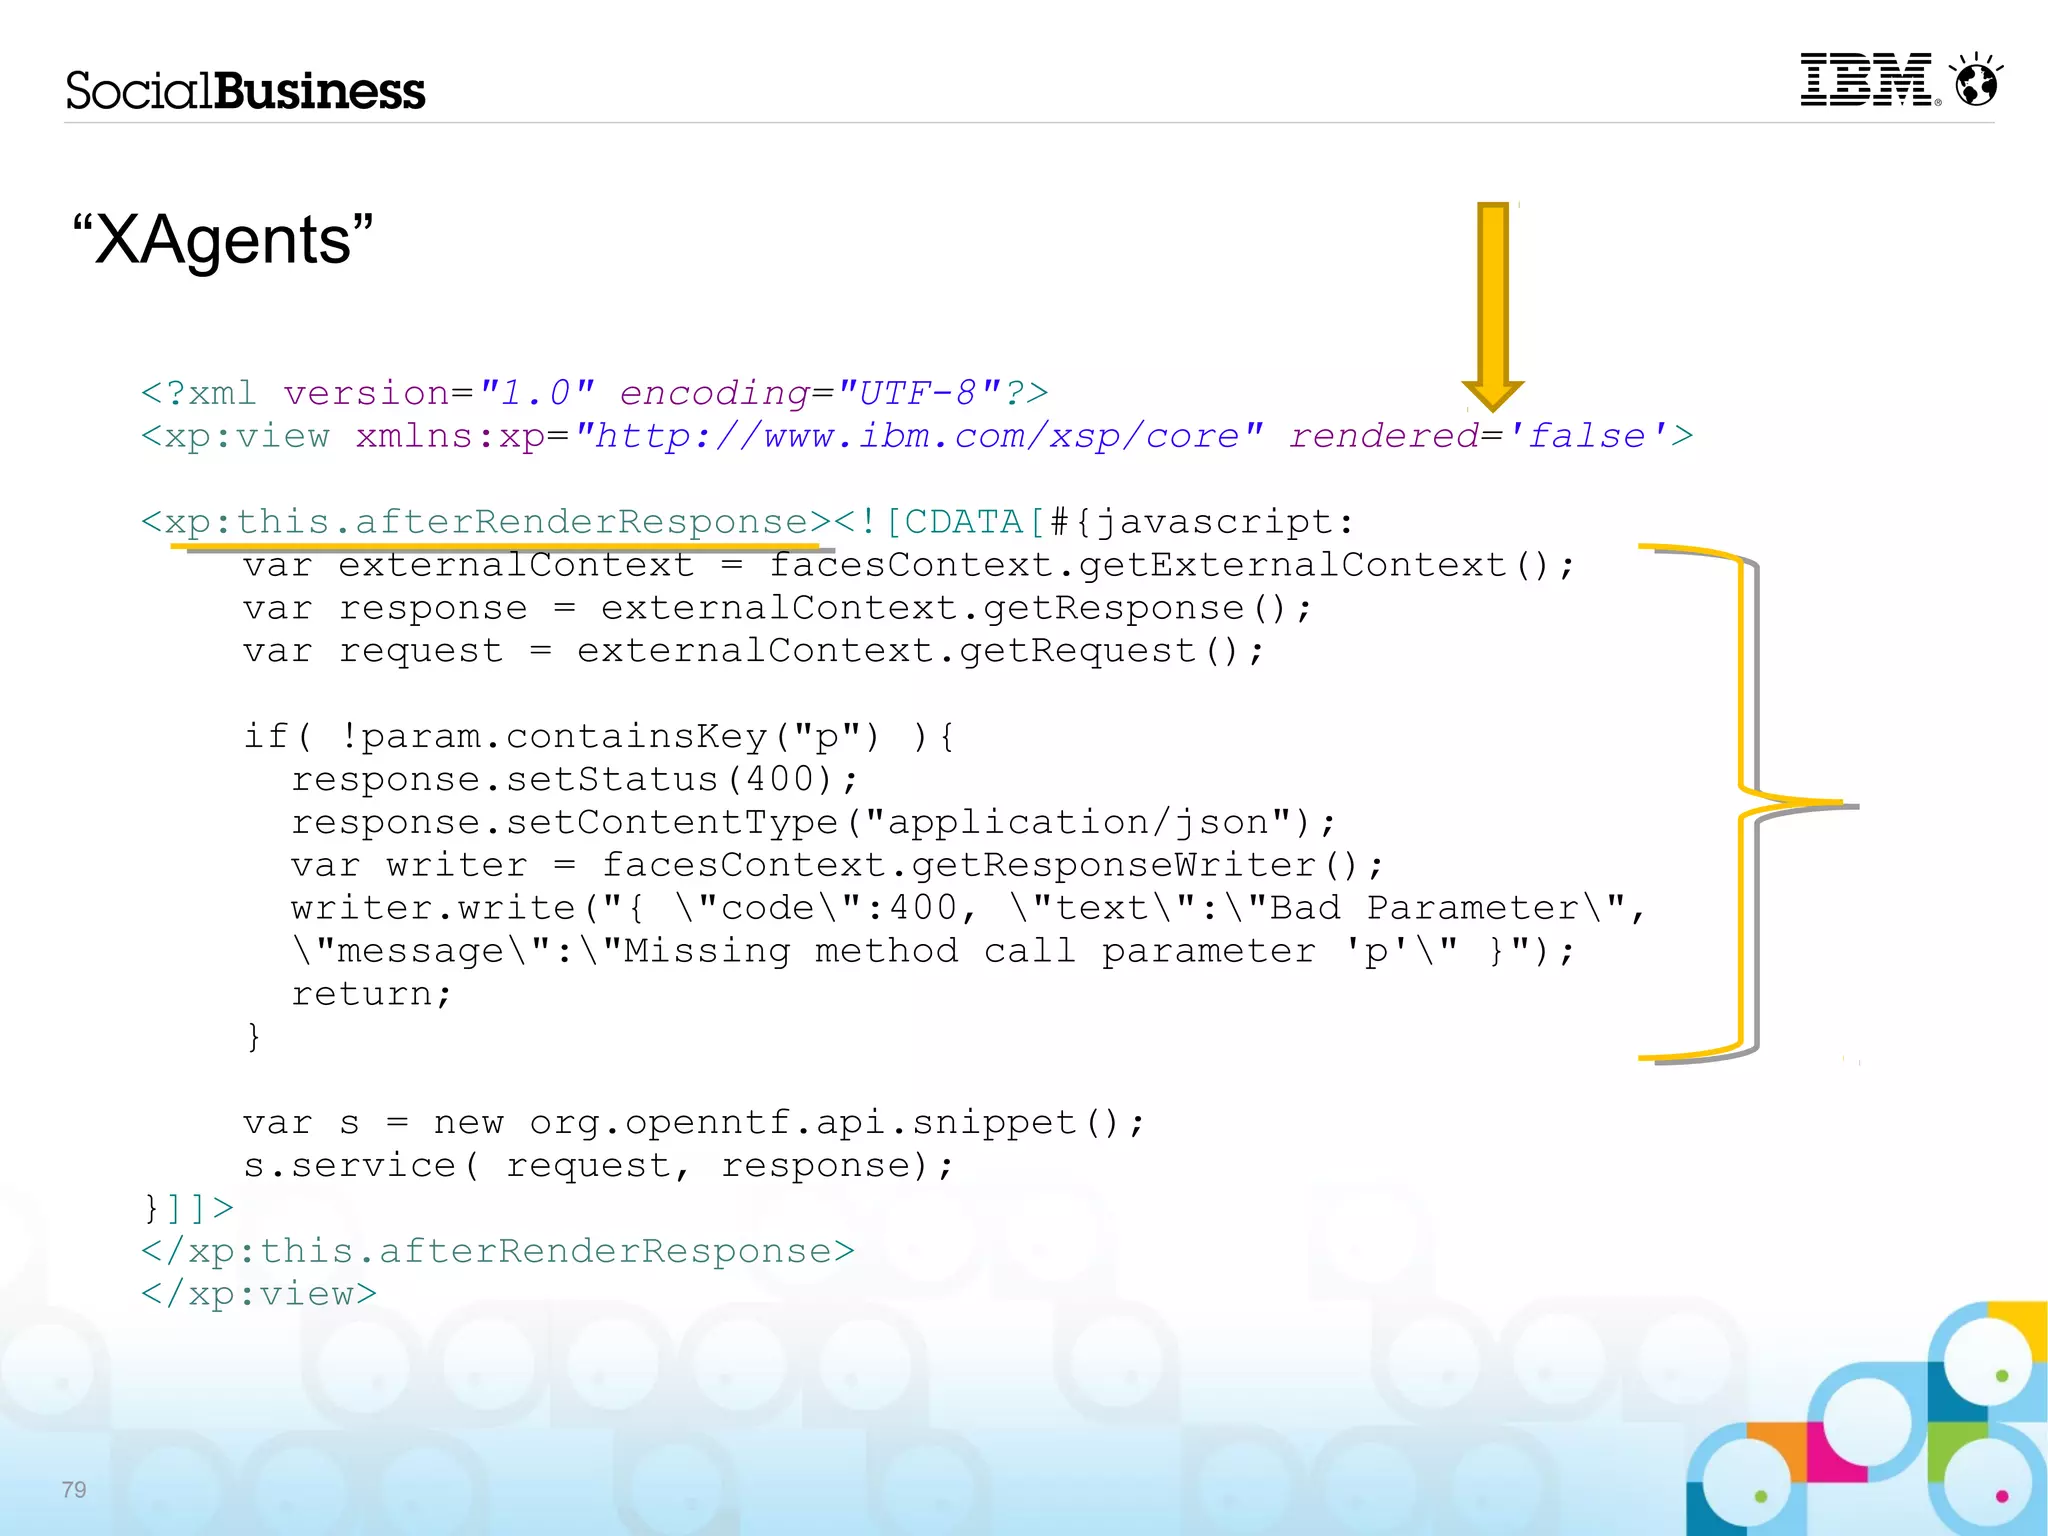Click the SocialBusiness header logo
The height and width of the screenshot is (1536, 2048).
click(x=245, y=91)
